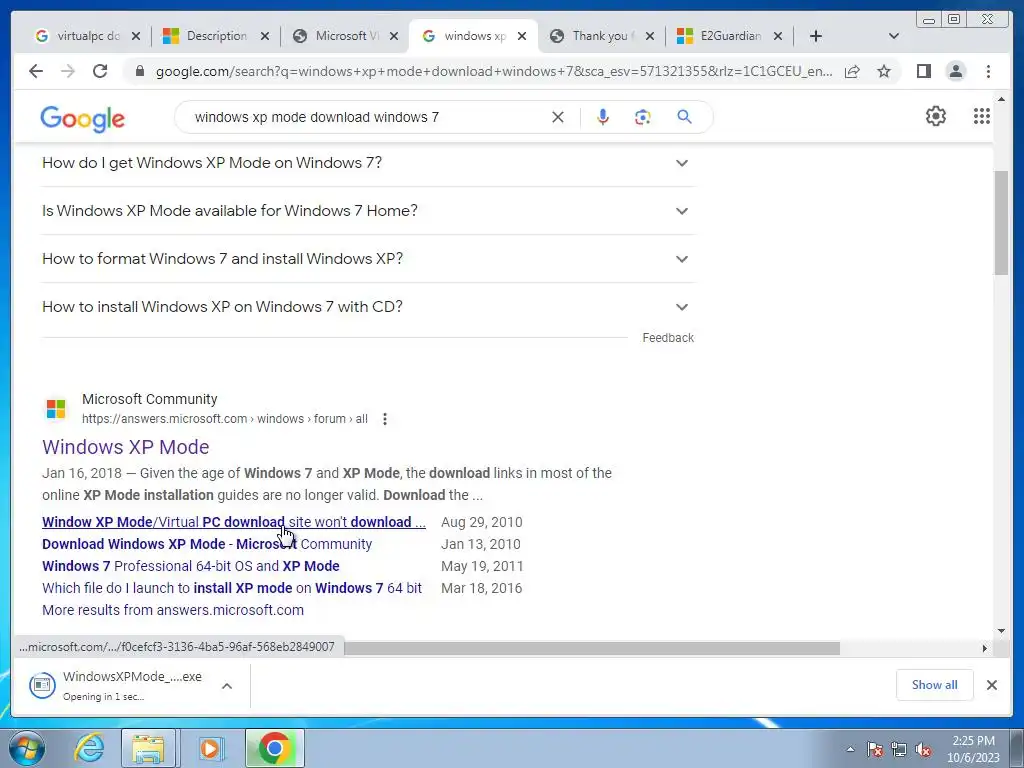This screenshot has height=768, width=1024.
Task: Open 'Window XP Mode/Virtual PC download' link
Action: 234,522
